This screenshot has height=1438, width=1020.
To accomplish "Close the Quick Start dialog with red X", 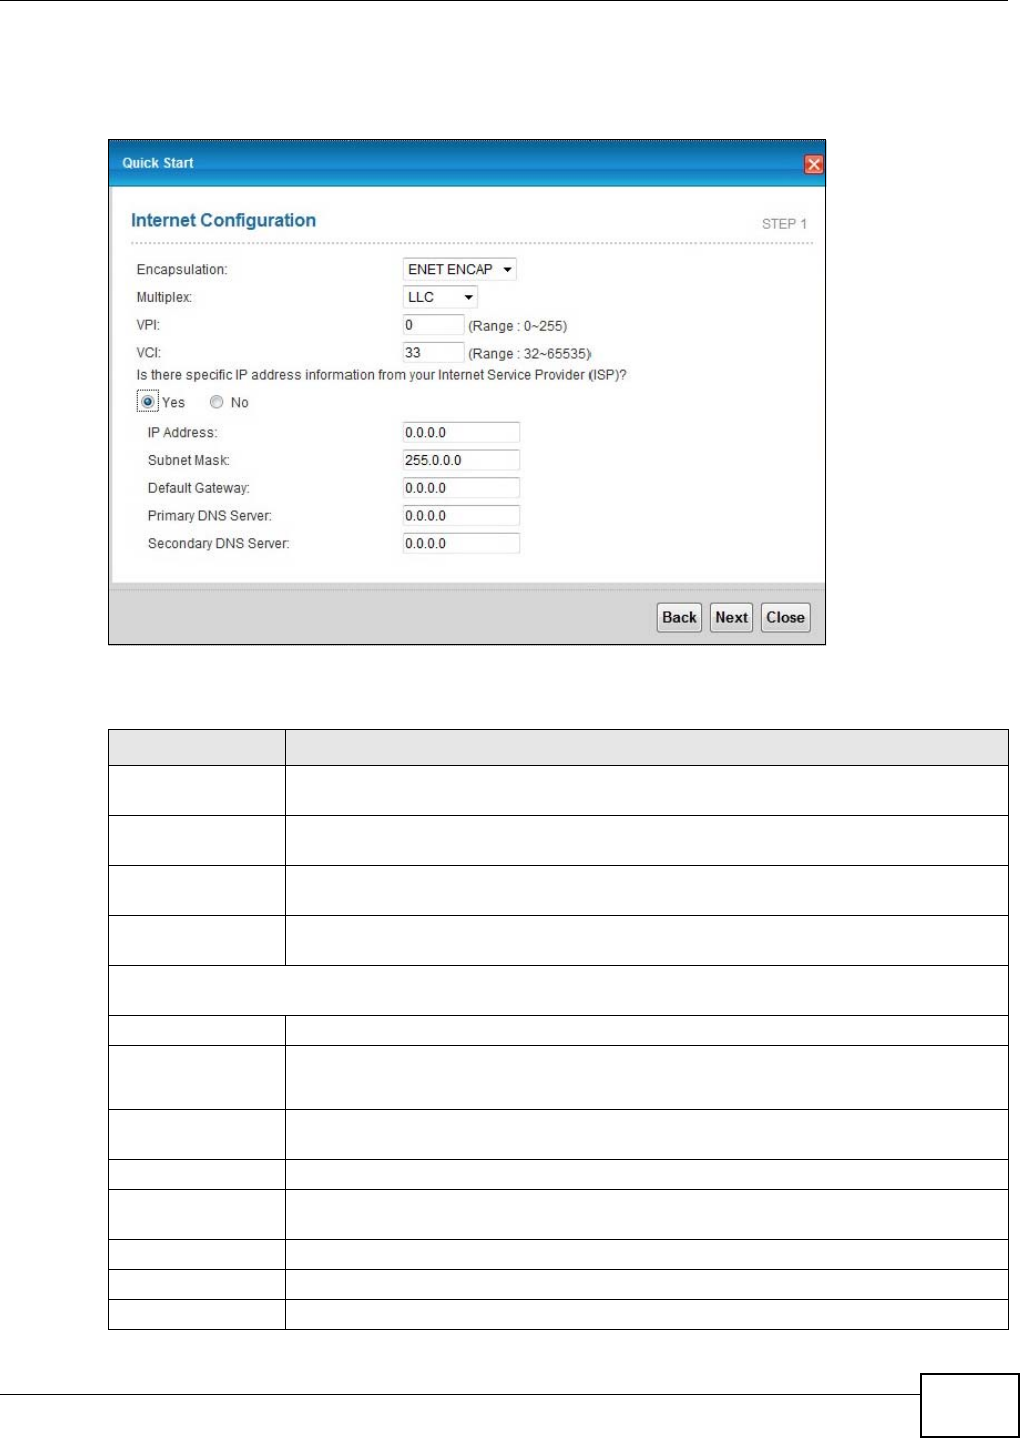I will tap(814, 164).
